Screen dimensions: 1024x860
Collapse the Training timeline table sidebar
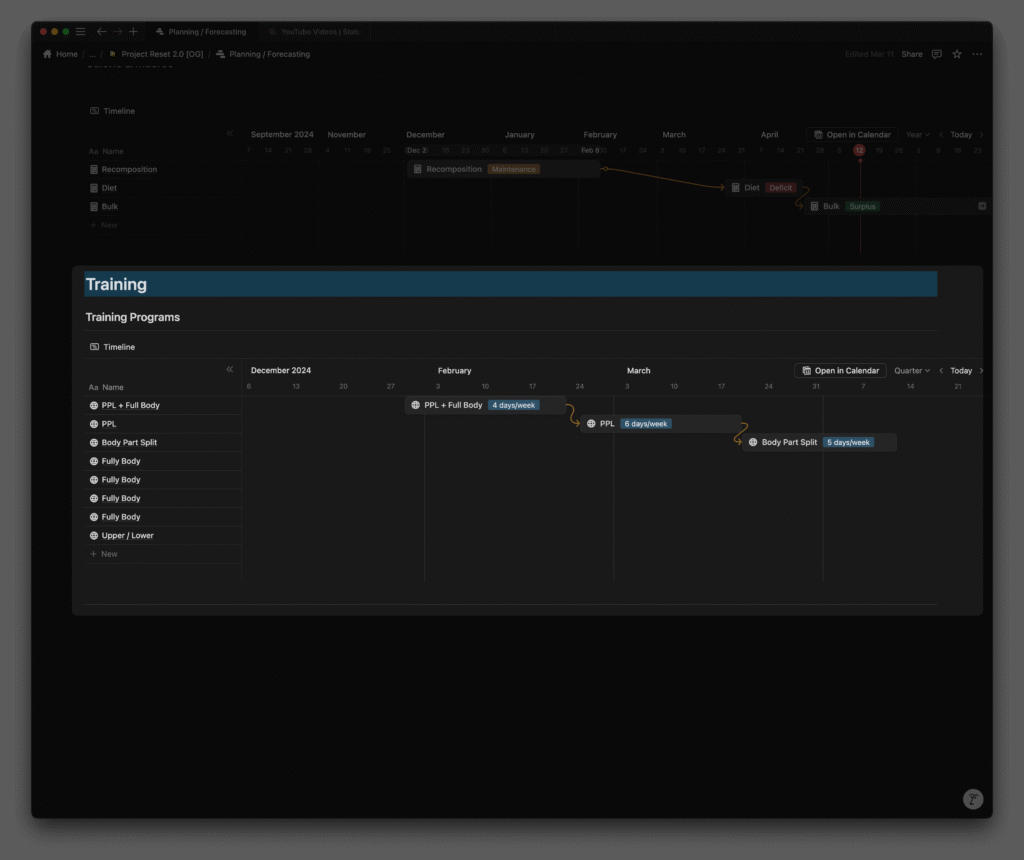(230, 370)
